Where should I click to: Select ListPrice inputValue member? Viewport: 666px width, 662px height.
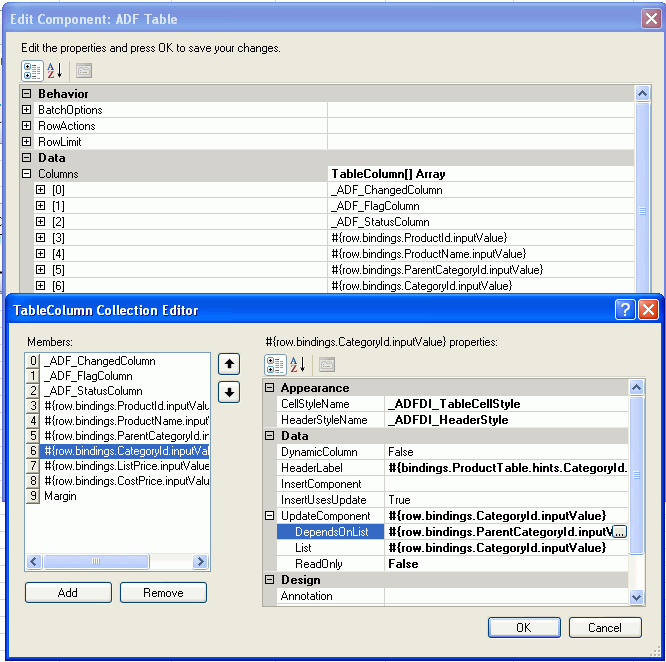pyautogui.click(x=117, y=466)
